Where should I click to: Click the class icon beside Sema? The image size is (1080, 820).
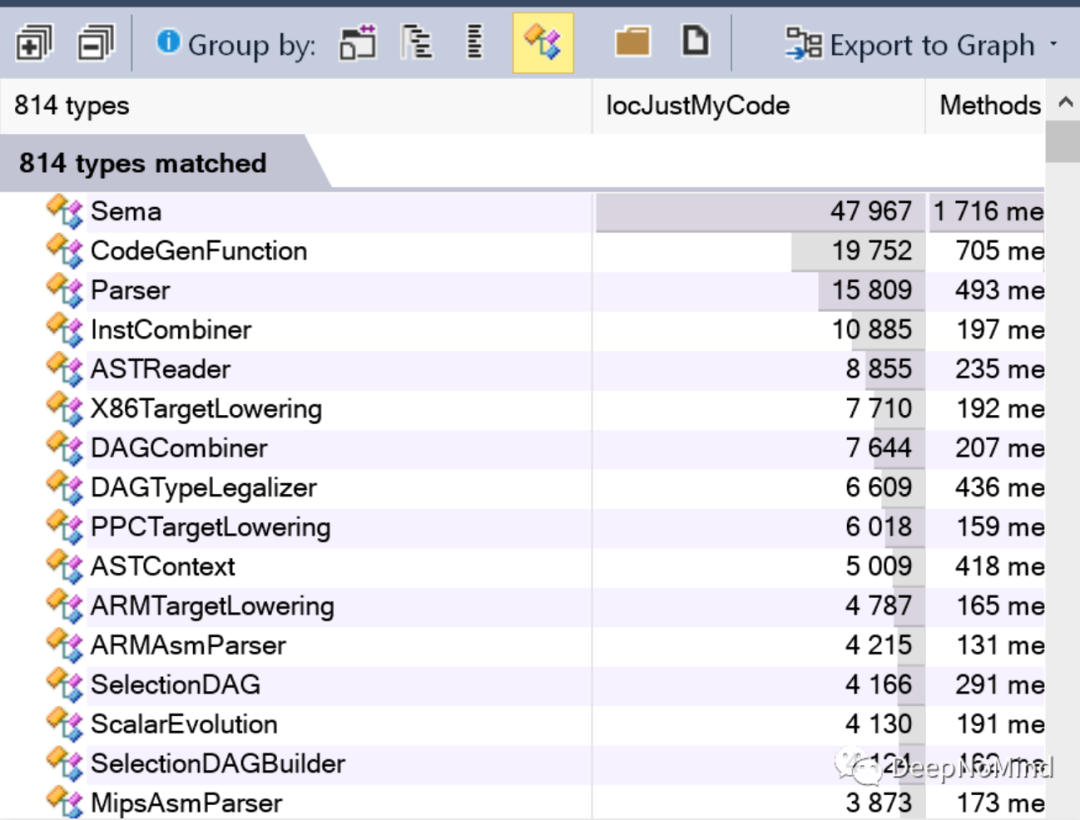pos(64,211)
